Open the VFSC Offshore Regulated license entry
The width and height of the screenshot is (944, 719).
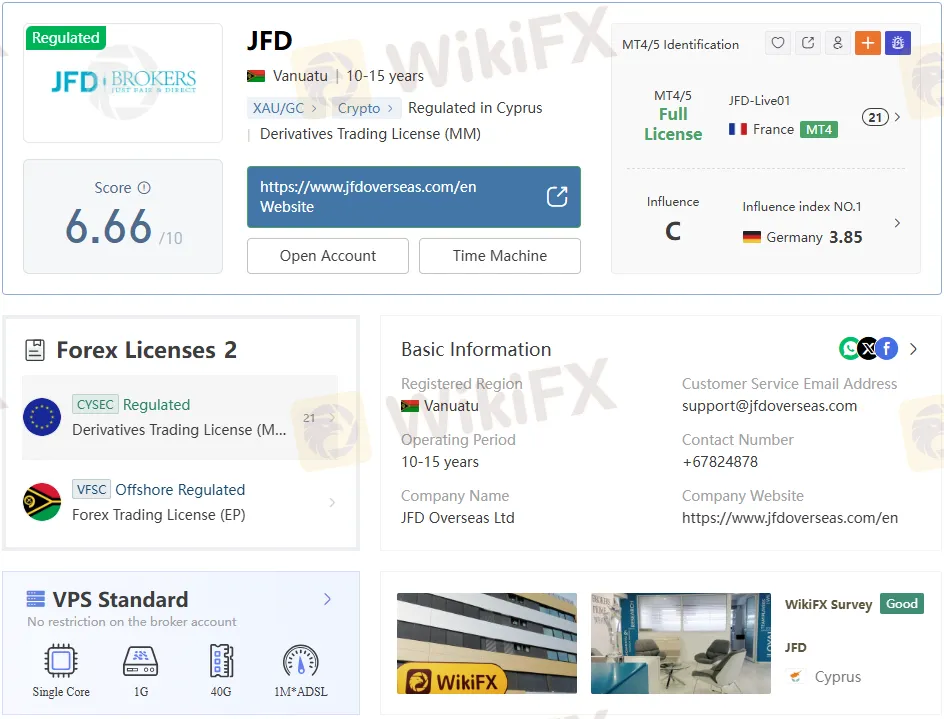pos(180,502)
